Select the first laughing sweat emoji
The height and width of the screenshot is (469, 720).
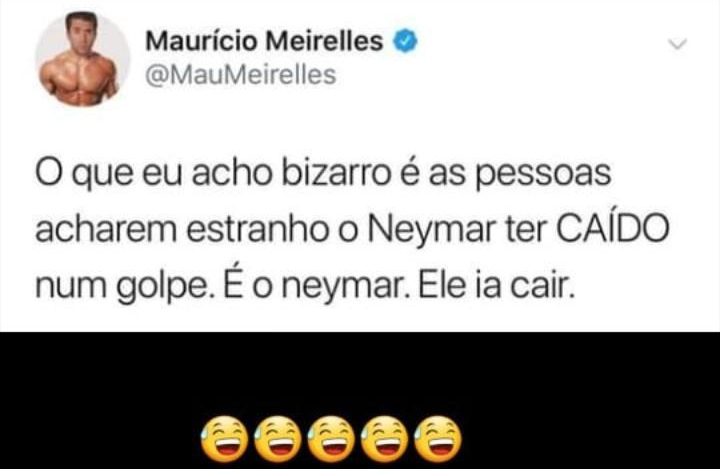pos(225,439)
